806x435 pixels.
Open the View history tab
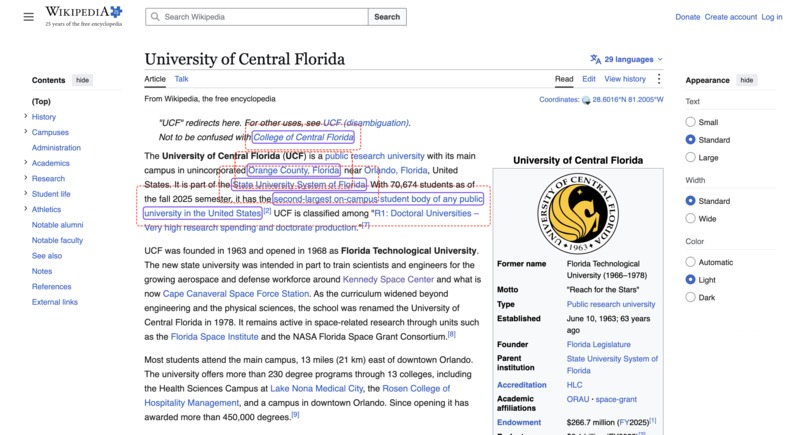tap(625, 79)
